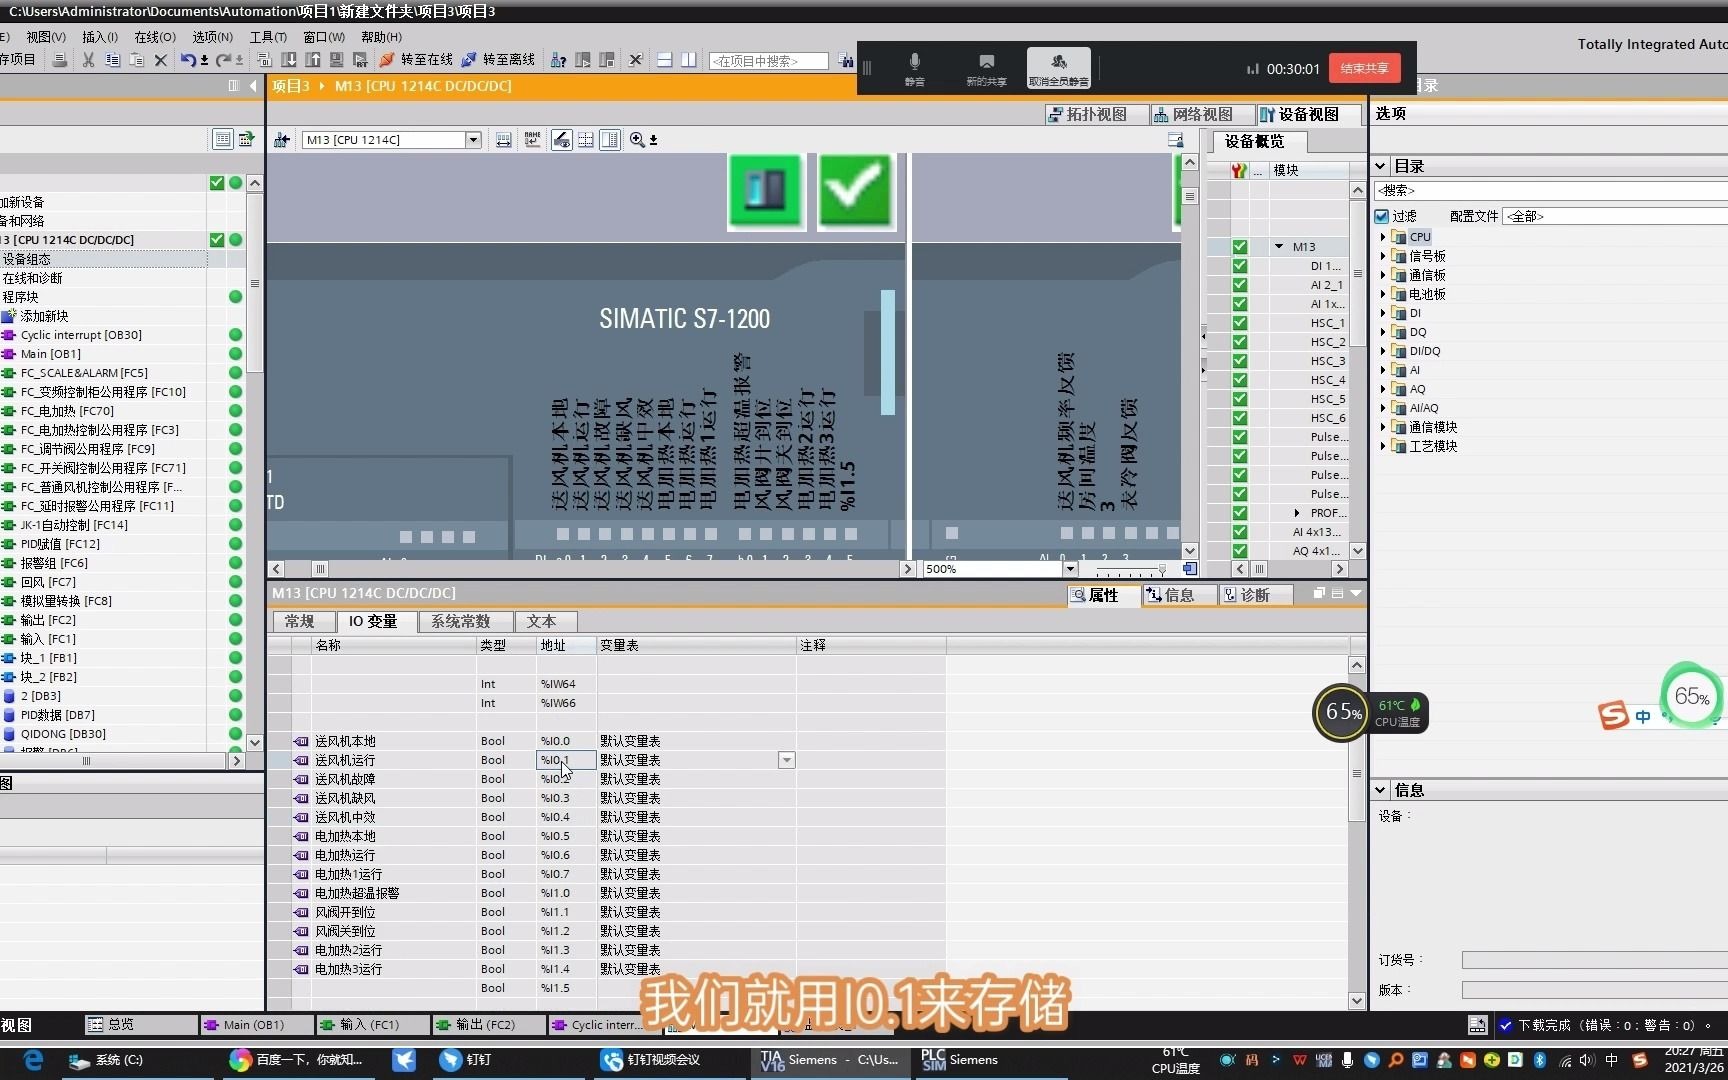The height and width of the screenshot is (1080, 1728).
Task: Collapse the M13 row in device overview
Action: tap(1279, 247)
